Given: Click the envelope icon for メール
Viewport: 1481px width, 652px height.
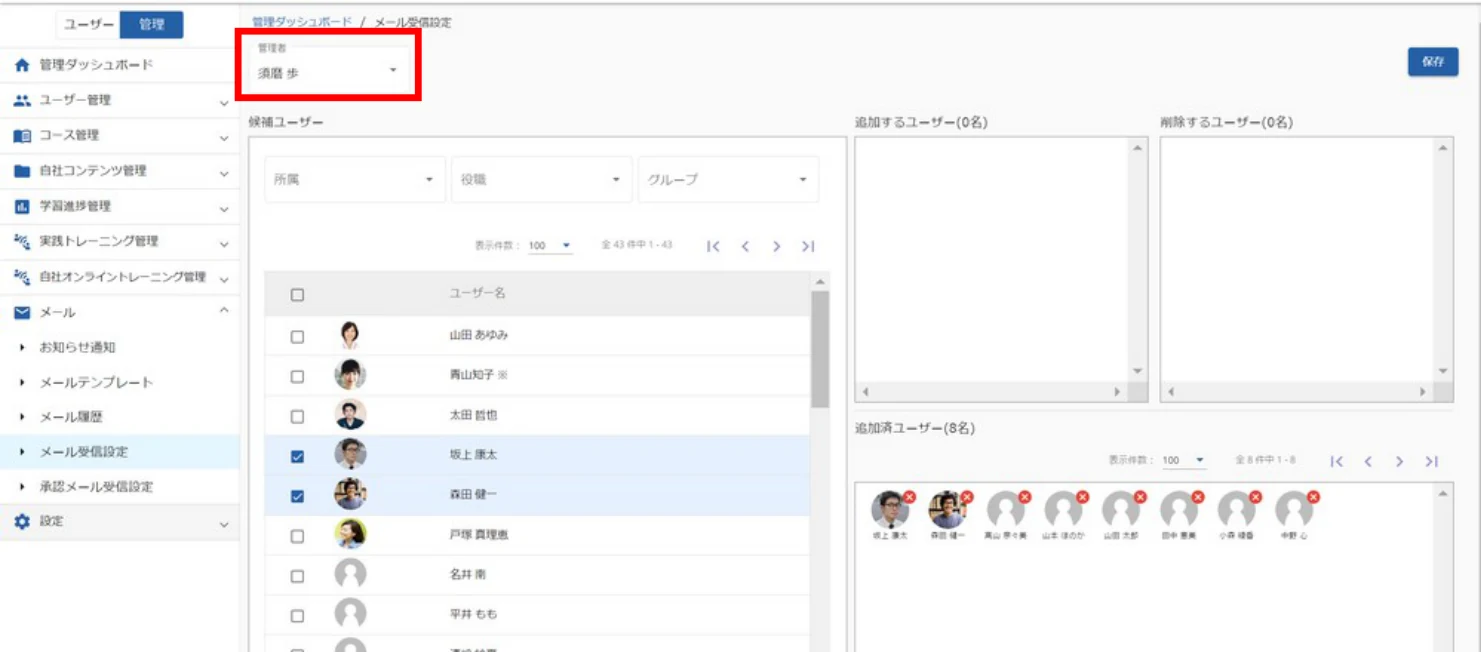Looking at the screenshot, I should [x=22, y=313].
